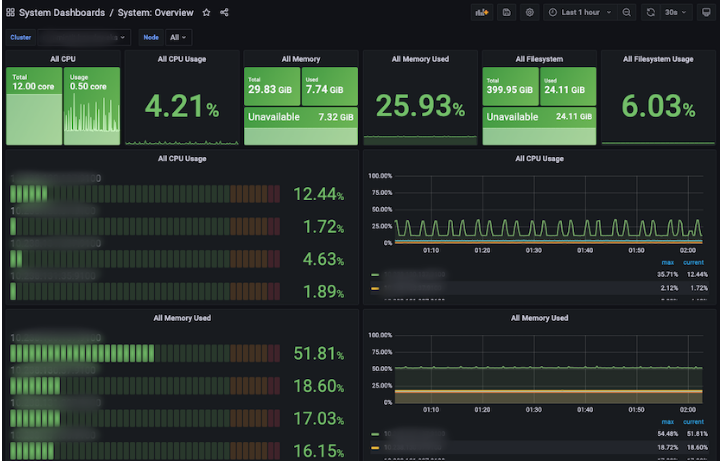Refresh the dashboard now
Viewport: 724px width, 472px height.
coord(651,12)
